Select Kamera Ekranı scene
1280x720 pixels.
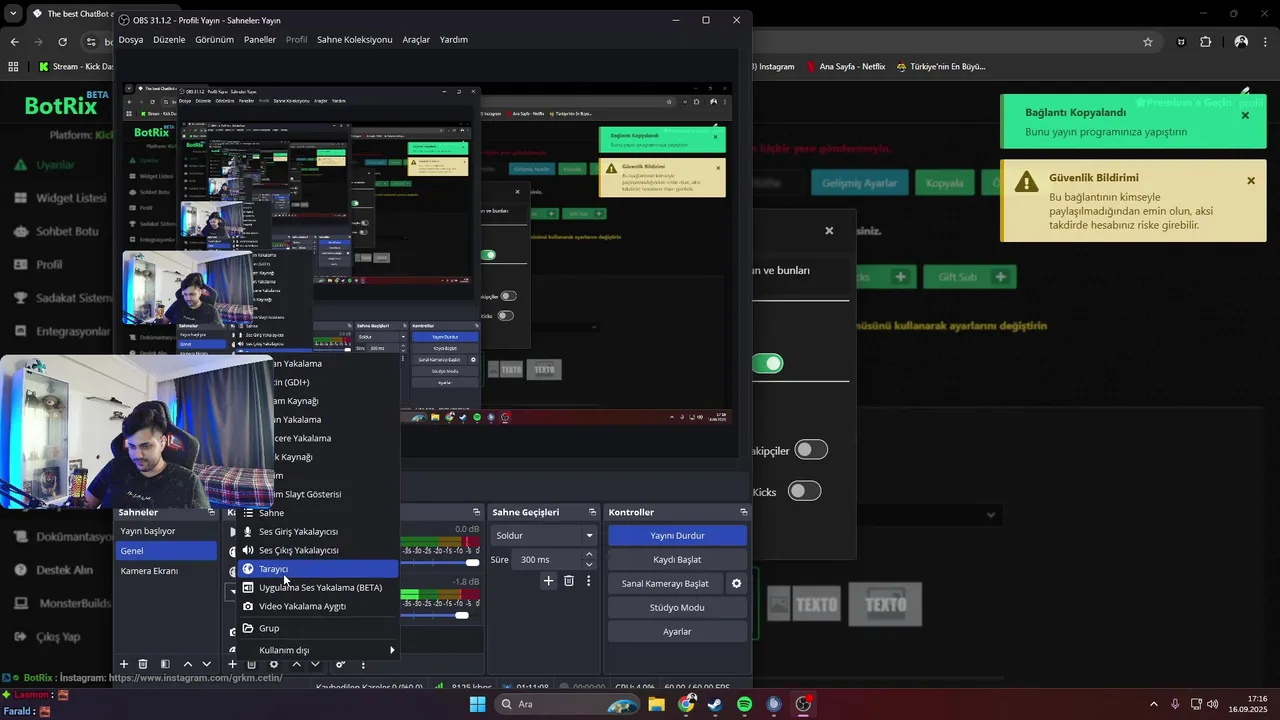[166, 570]
